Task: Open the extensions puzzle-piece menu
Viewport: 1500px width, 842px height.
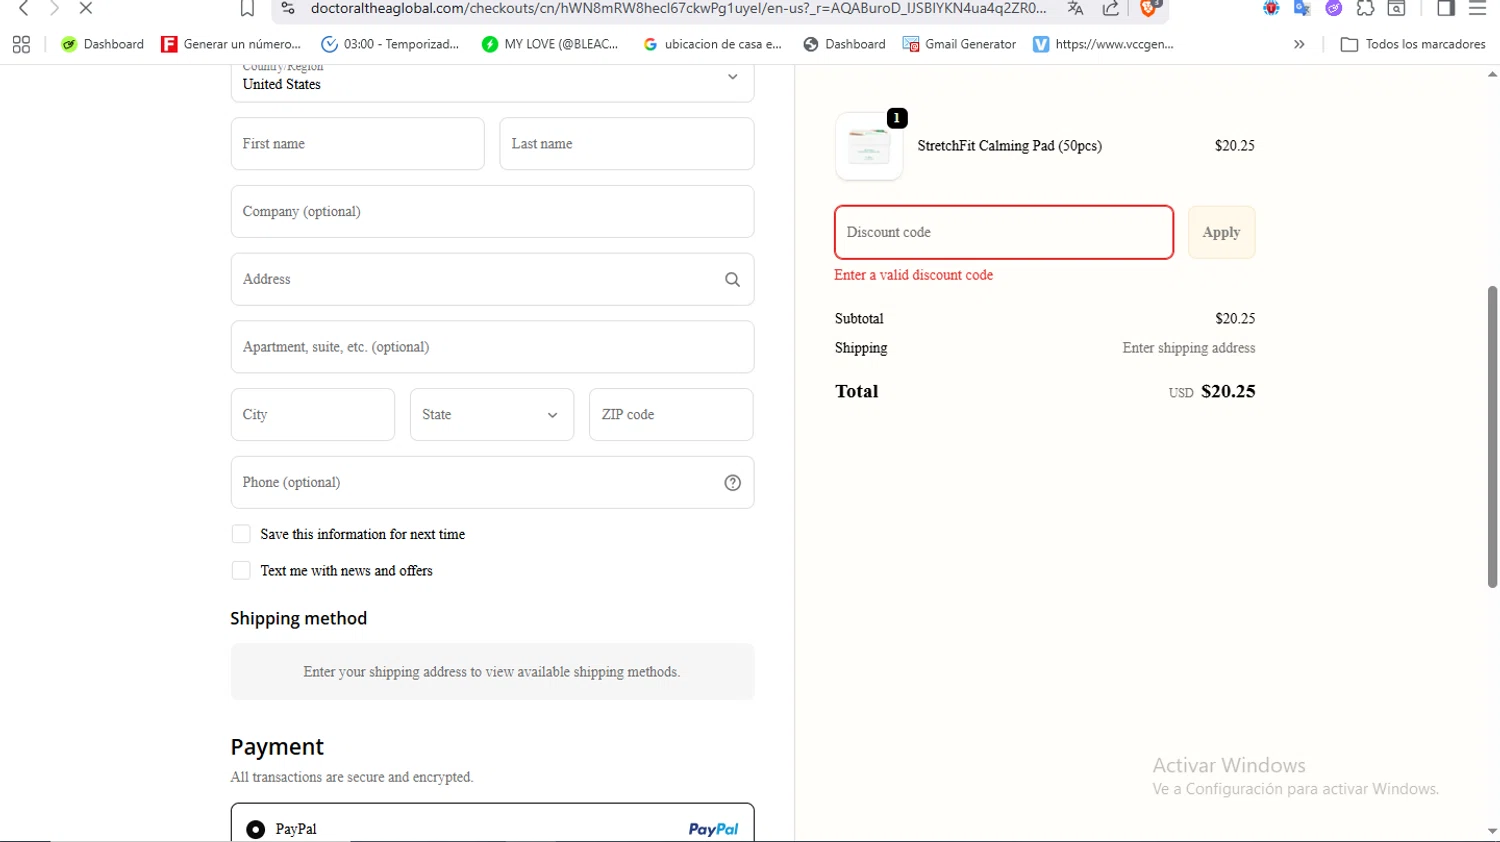Action: (x=1365, y=8)
